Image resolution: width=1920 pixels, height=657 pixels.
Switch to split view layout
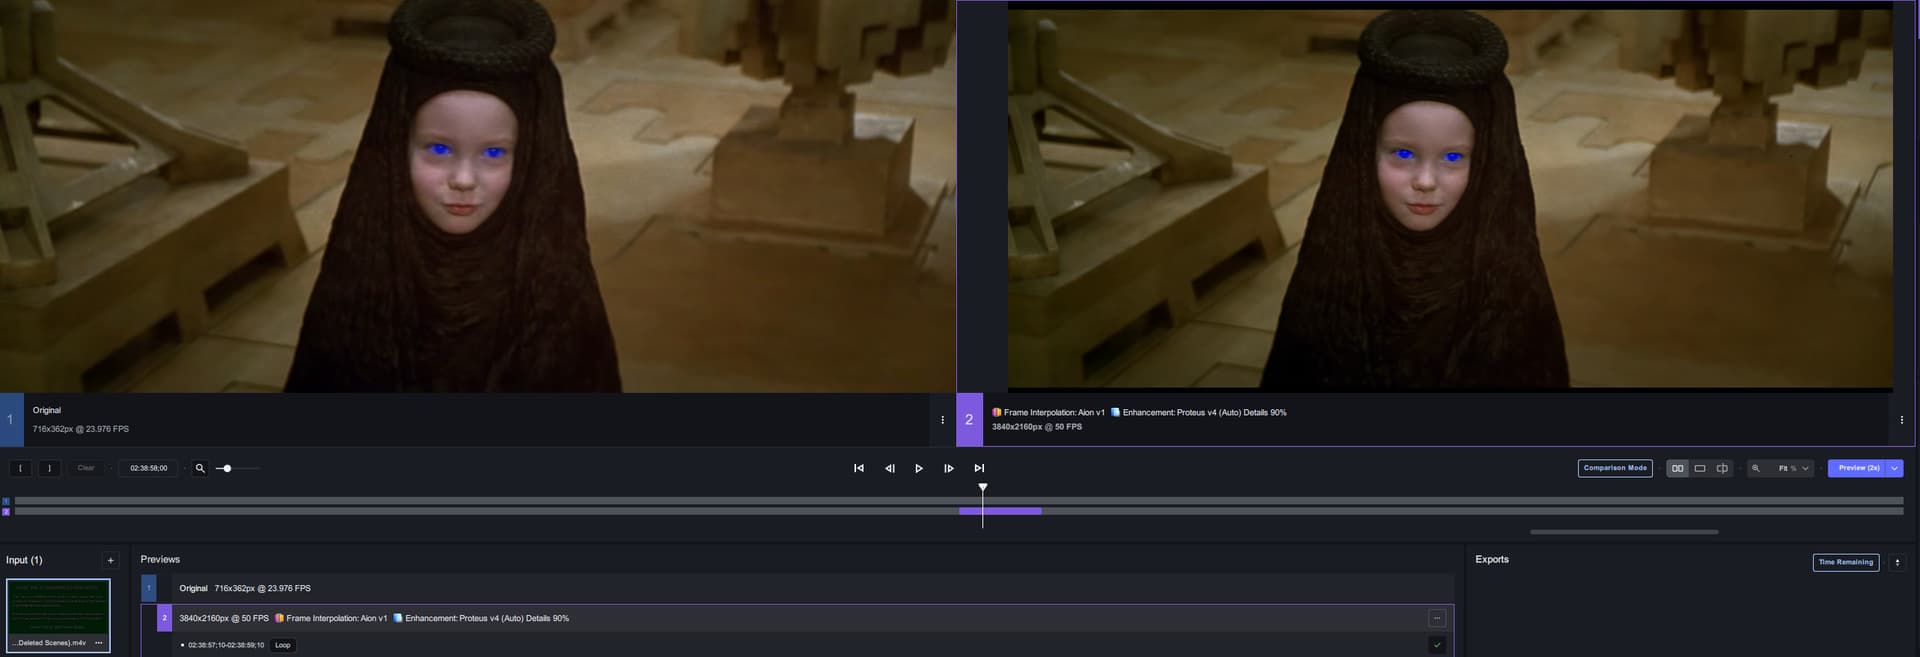pos(1722,468)
